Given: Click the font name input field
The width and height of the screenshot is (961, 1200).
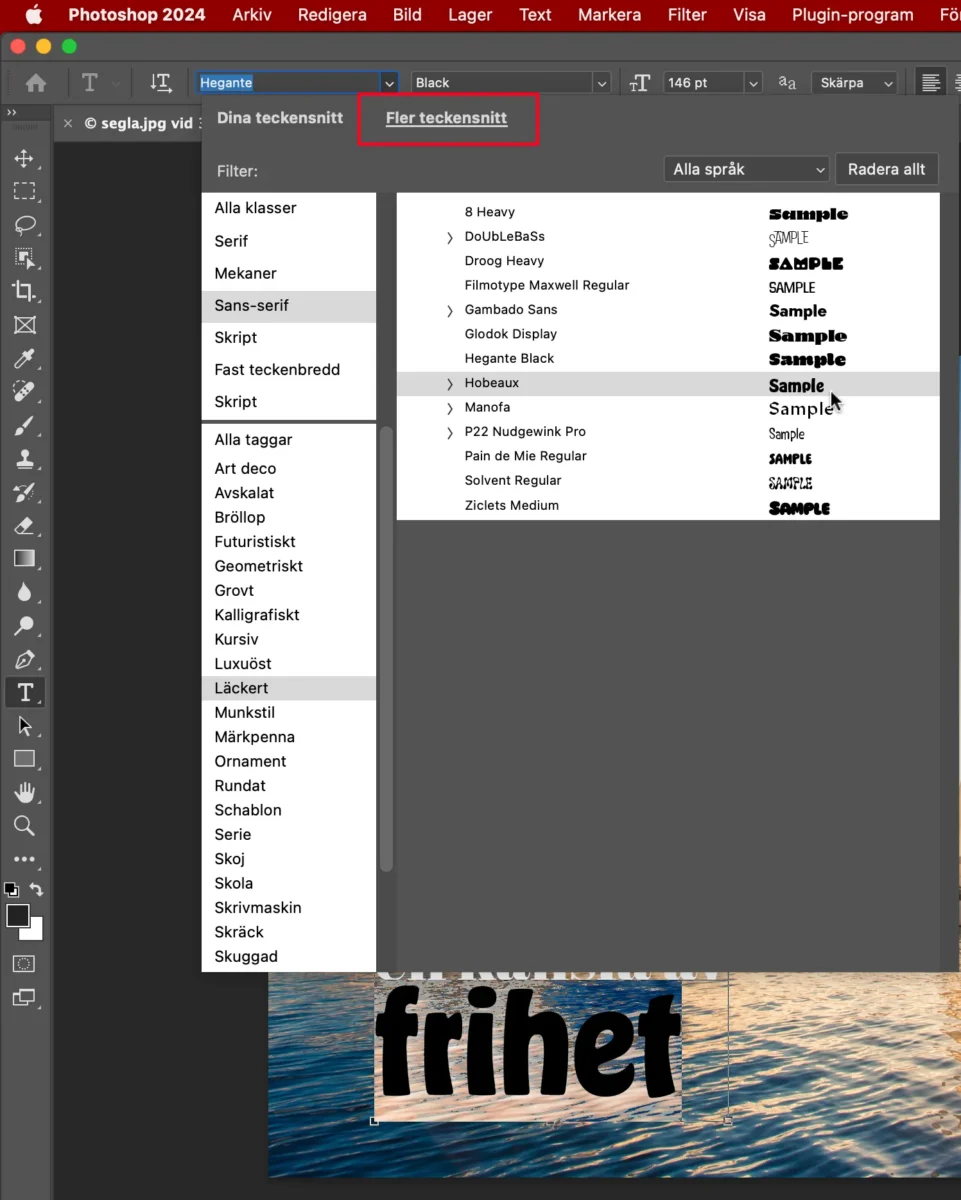Looking at the screenshot, I should click(x=289, y=83).
